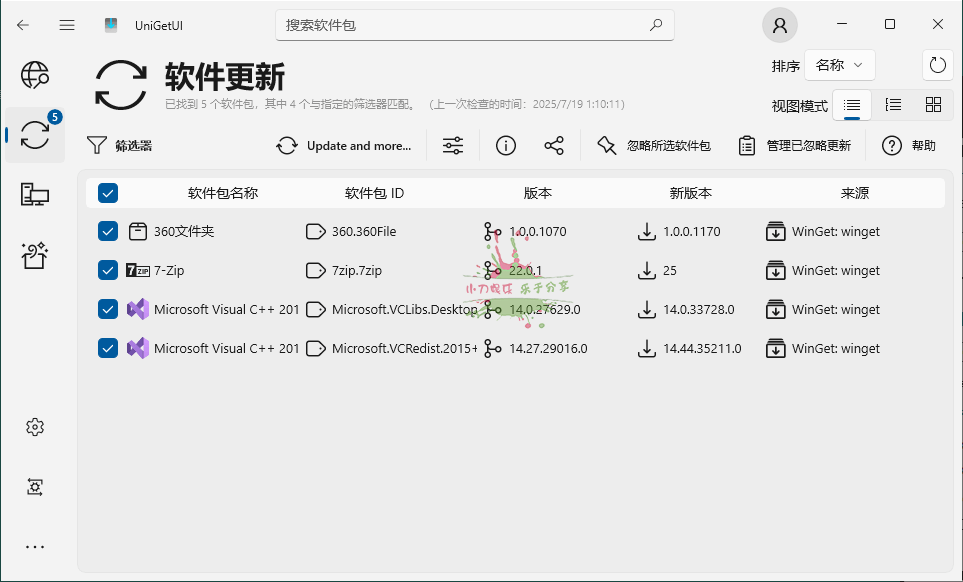Screen dimensions: 963x582
Task: Expand the 筛选器 filters panel
Action: 119,146
